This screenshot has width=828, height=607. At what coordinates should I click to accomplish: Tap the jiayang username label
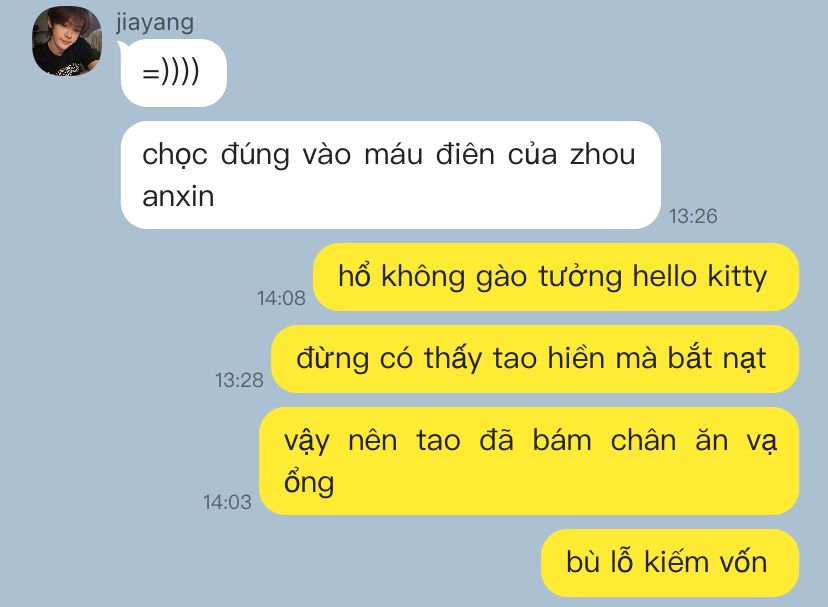pyautogui.click(x=155, y=23)
